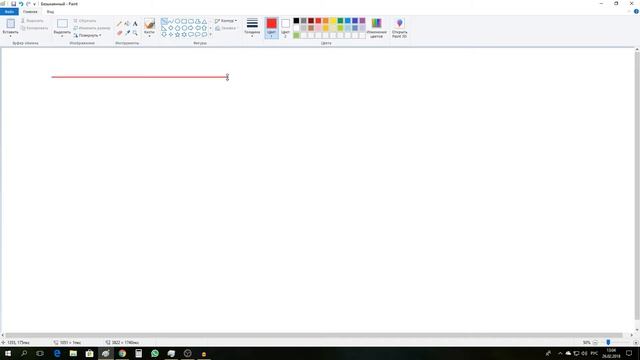Screen dimensions: 640x360
Task: Select the Fill with color bucket tool
Action: [127, 24]
